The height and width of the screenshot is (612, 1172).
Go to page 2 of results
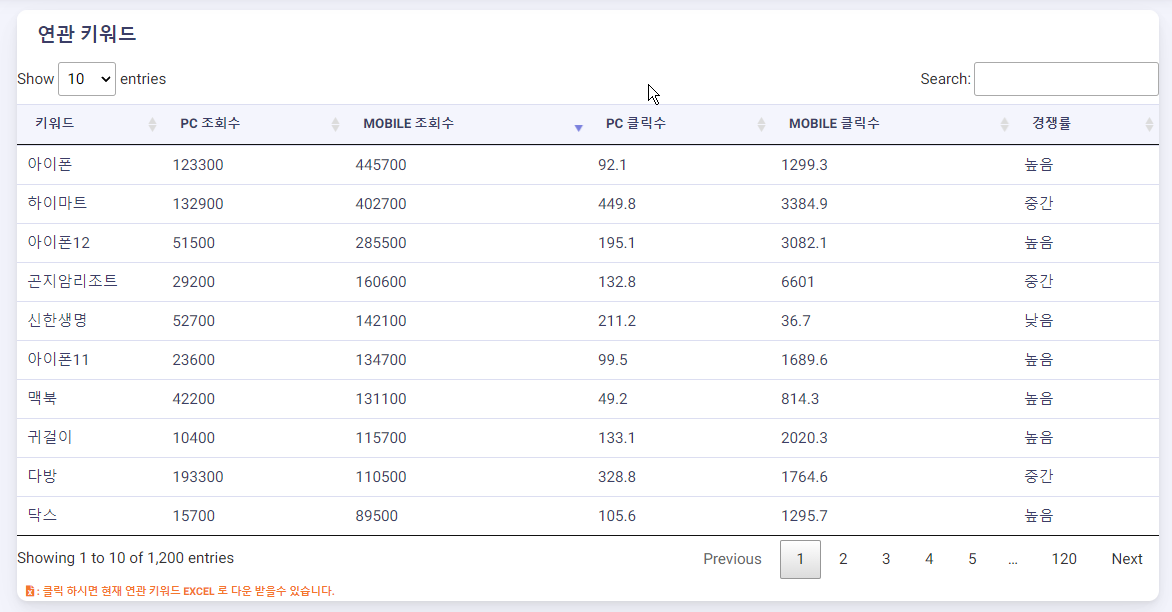843,559
